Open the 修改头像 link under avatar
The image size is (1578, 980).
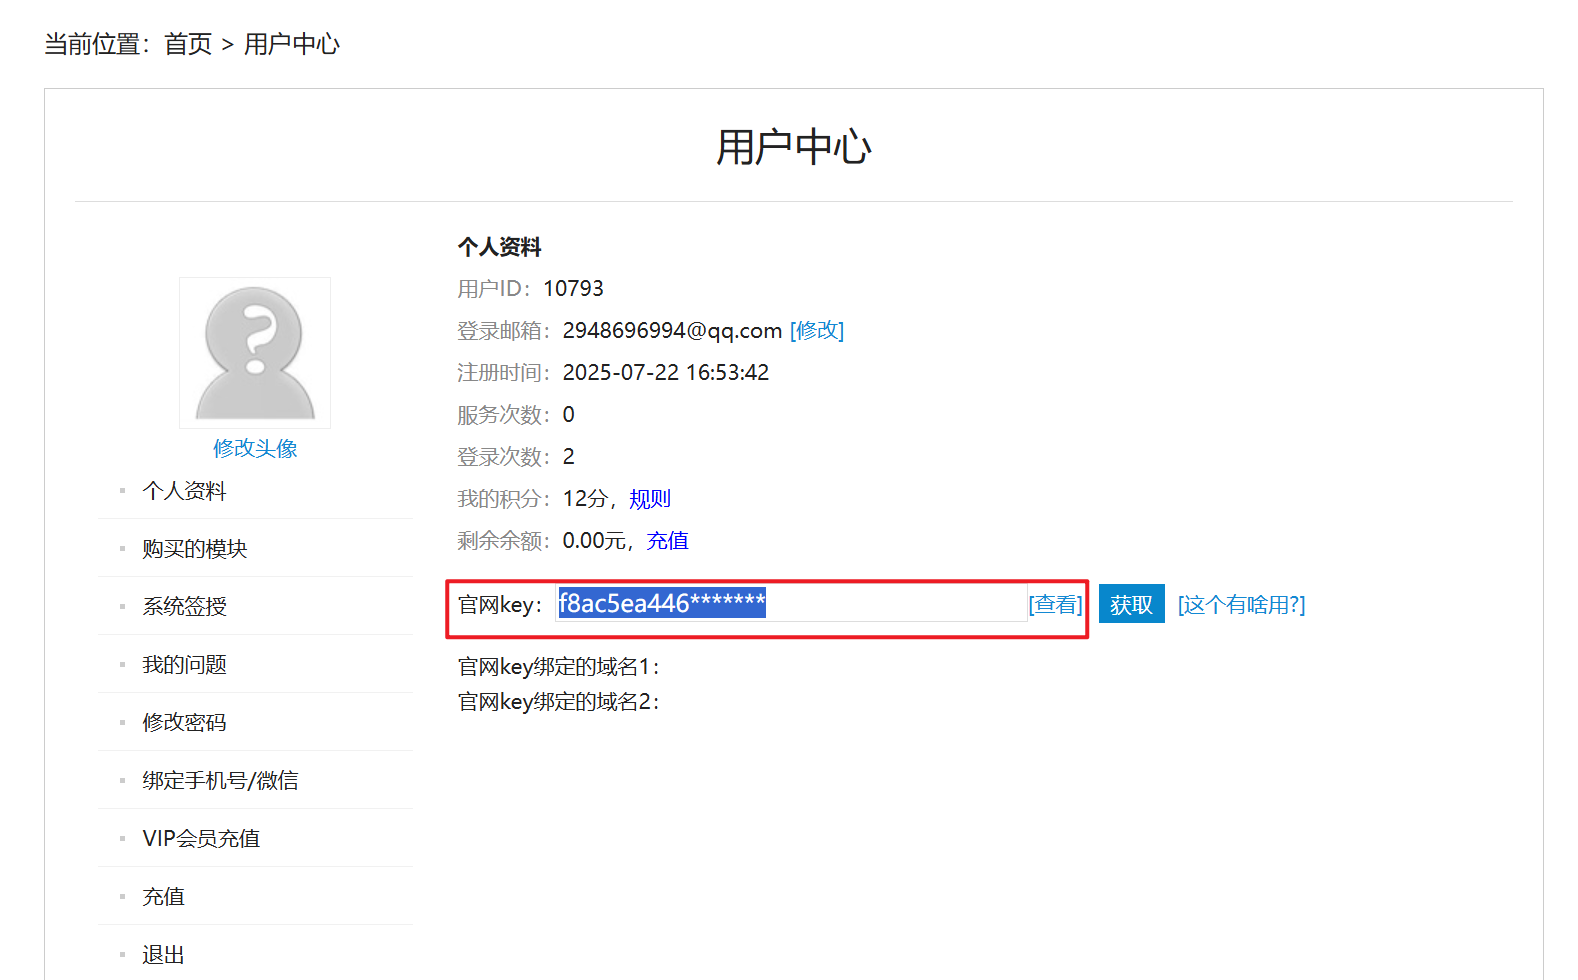[255, 449]
